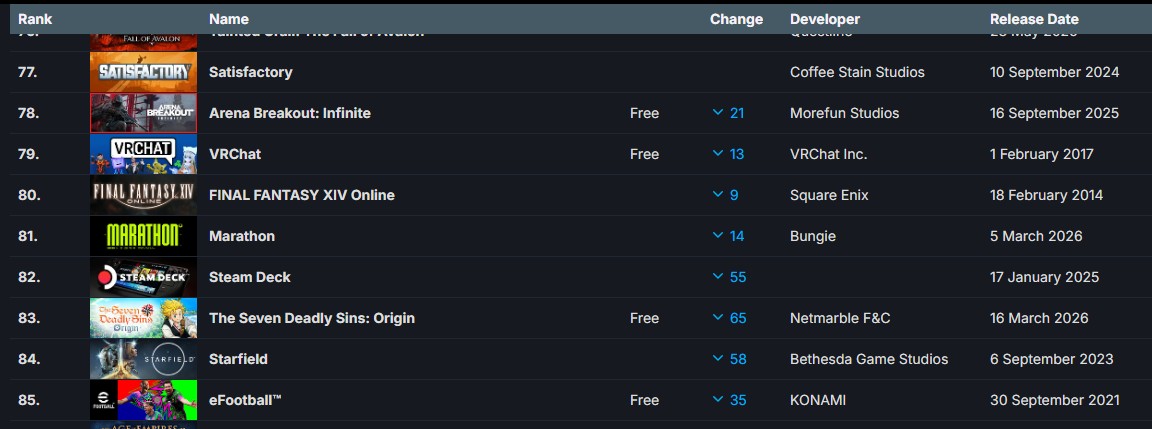Open the Marathon title link
The image size is (1152, 429).
pos(242,237)
